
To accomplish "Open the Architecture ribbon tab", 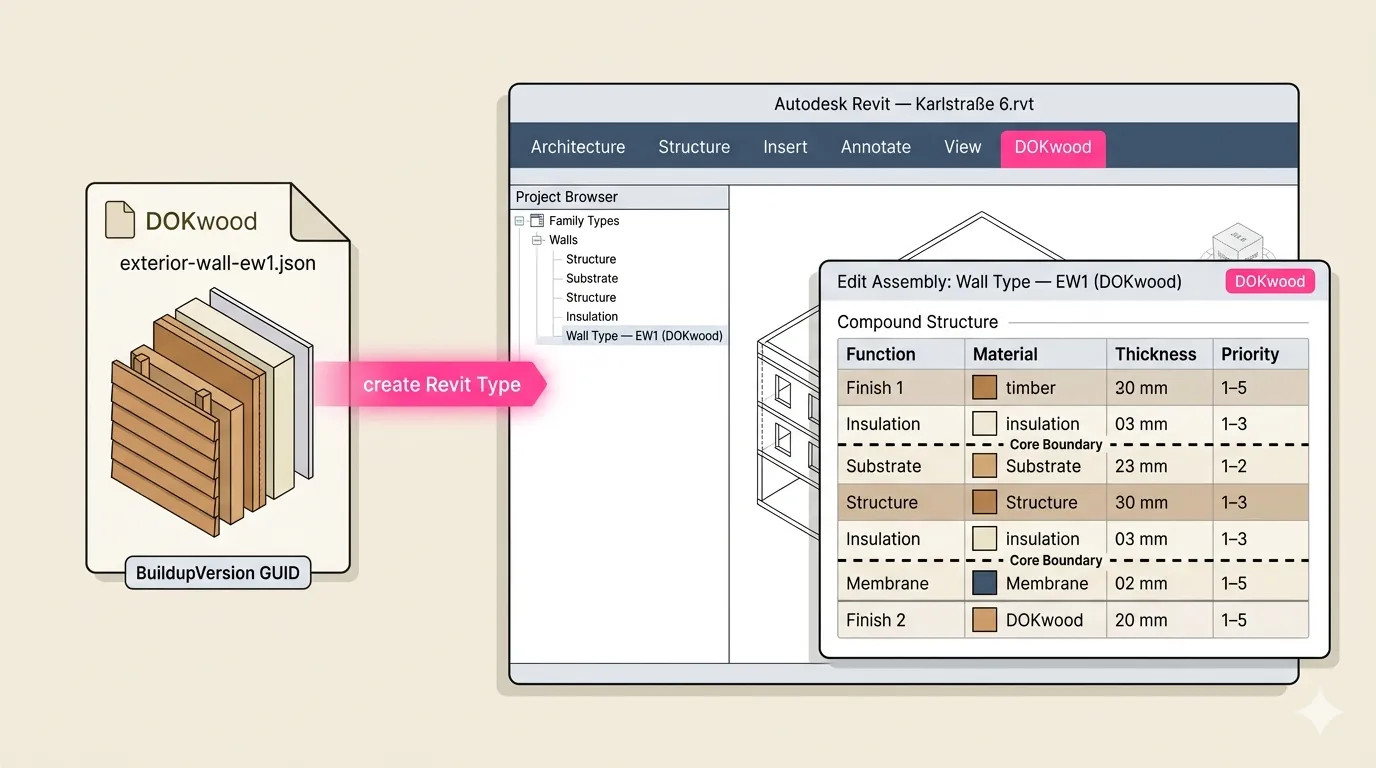I will [x=578, y=147].
